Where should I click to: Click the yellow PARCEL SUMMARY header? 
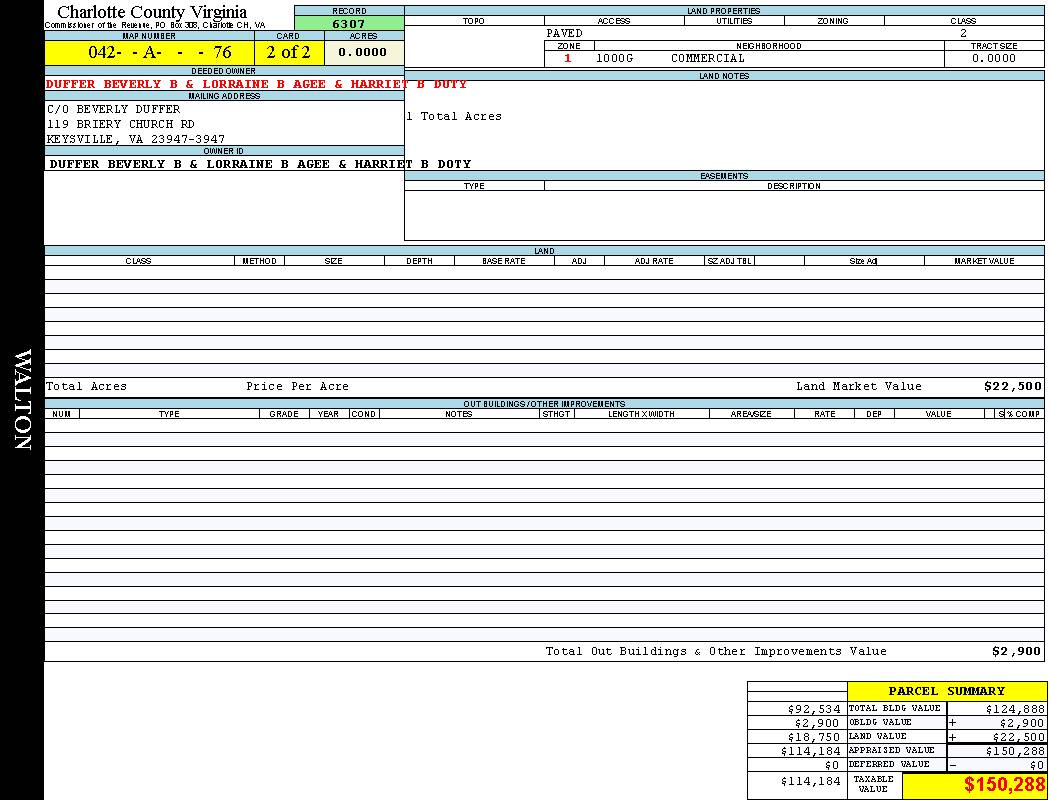946,691
